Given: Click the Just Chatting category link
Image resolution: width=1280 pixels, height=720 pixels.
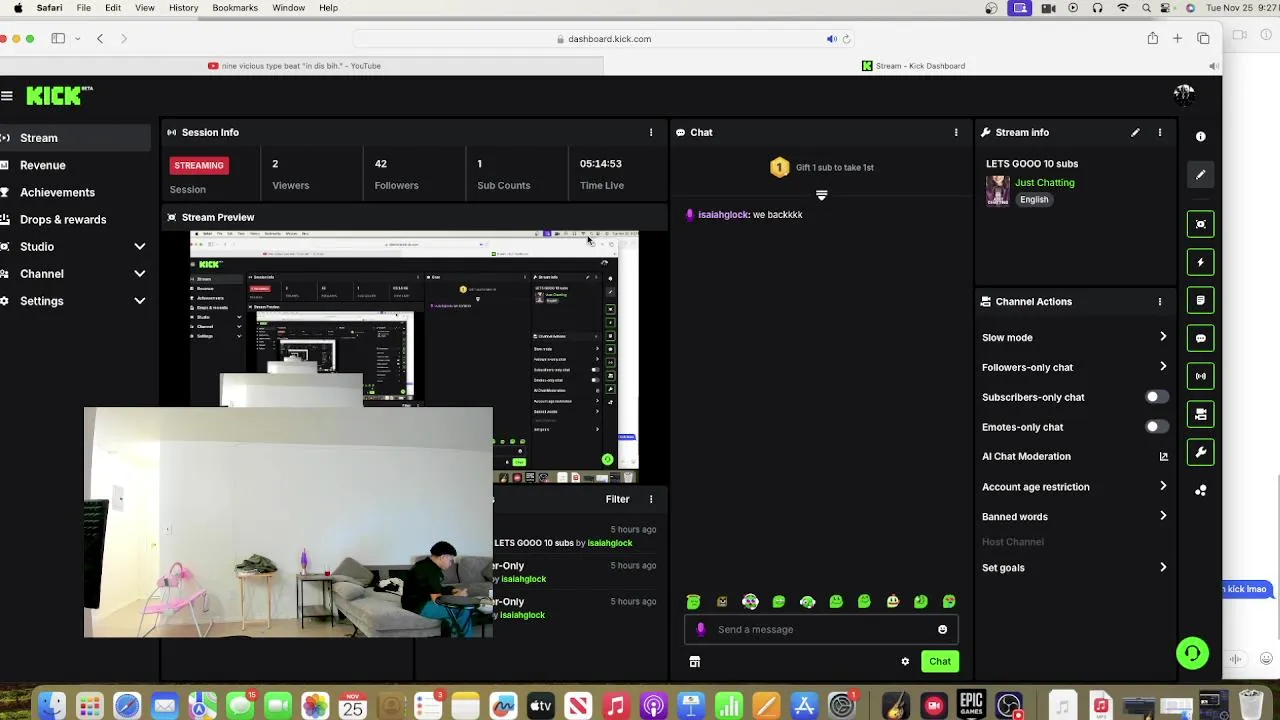Looking at the screenshot, I should coord(1045,183).
